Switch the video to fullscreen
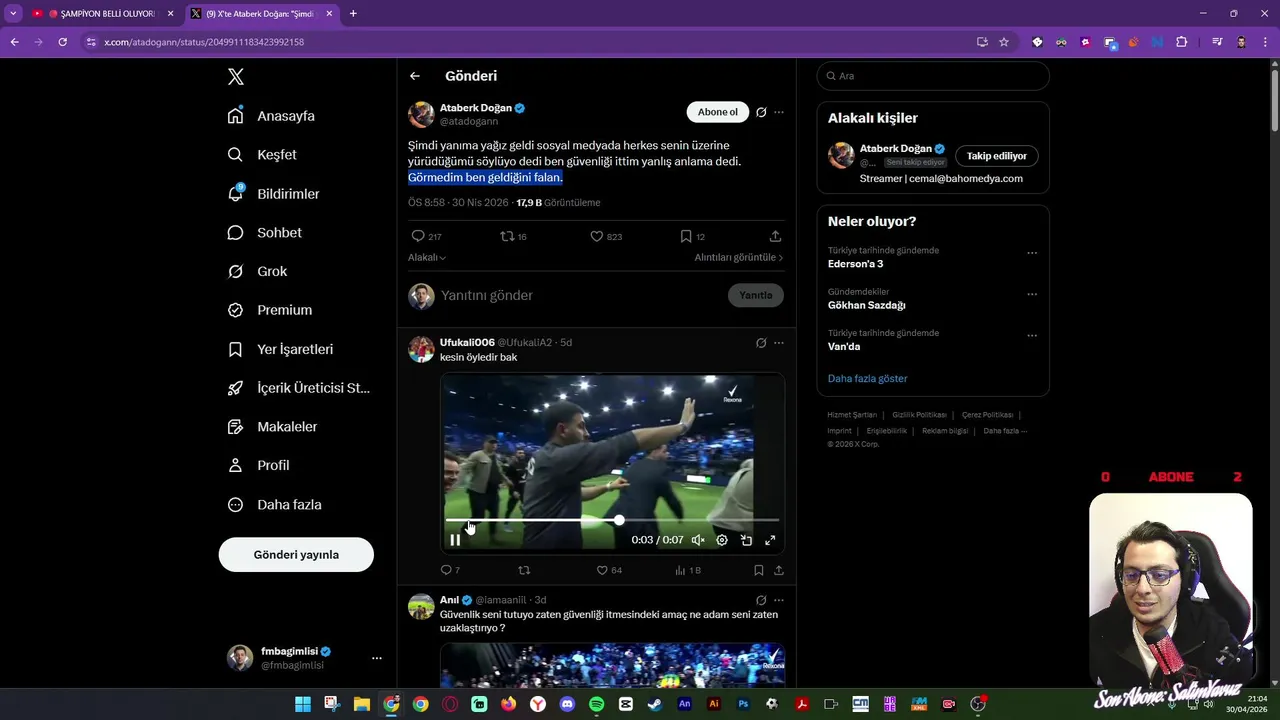The width and height of the screenshot is (1280, 720). tap(770, 540)
